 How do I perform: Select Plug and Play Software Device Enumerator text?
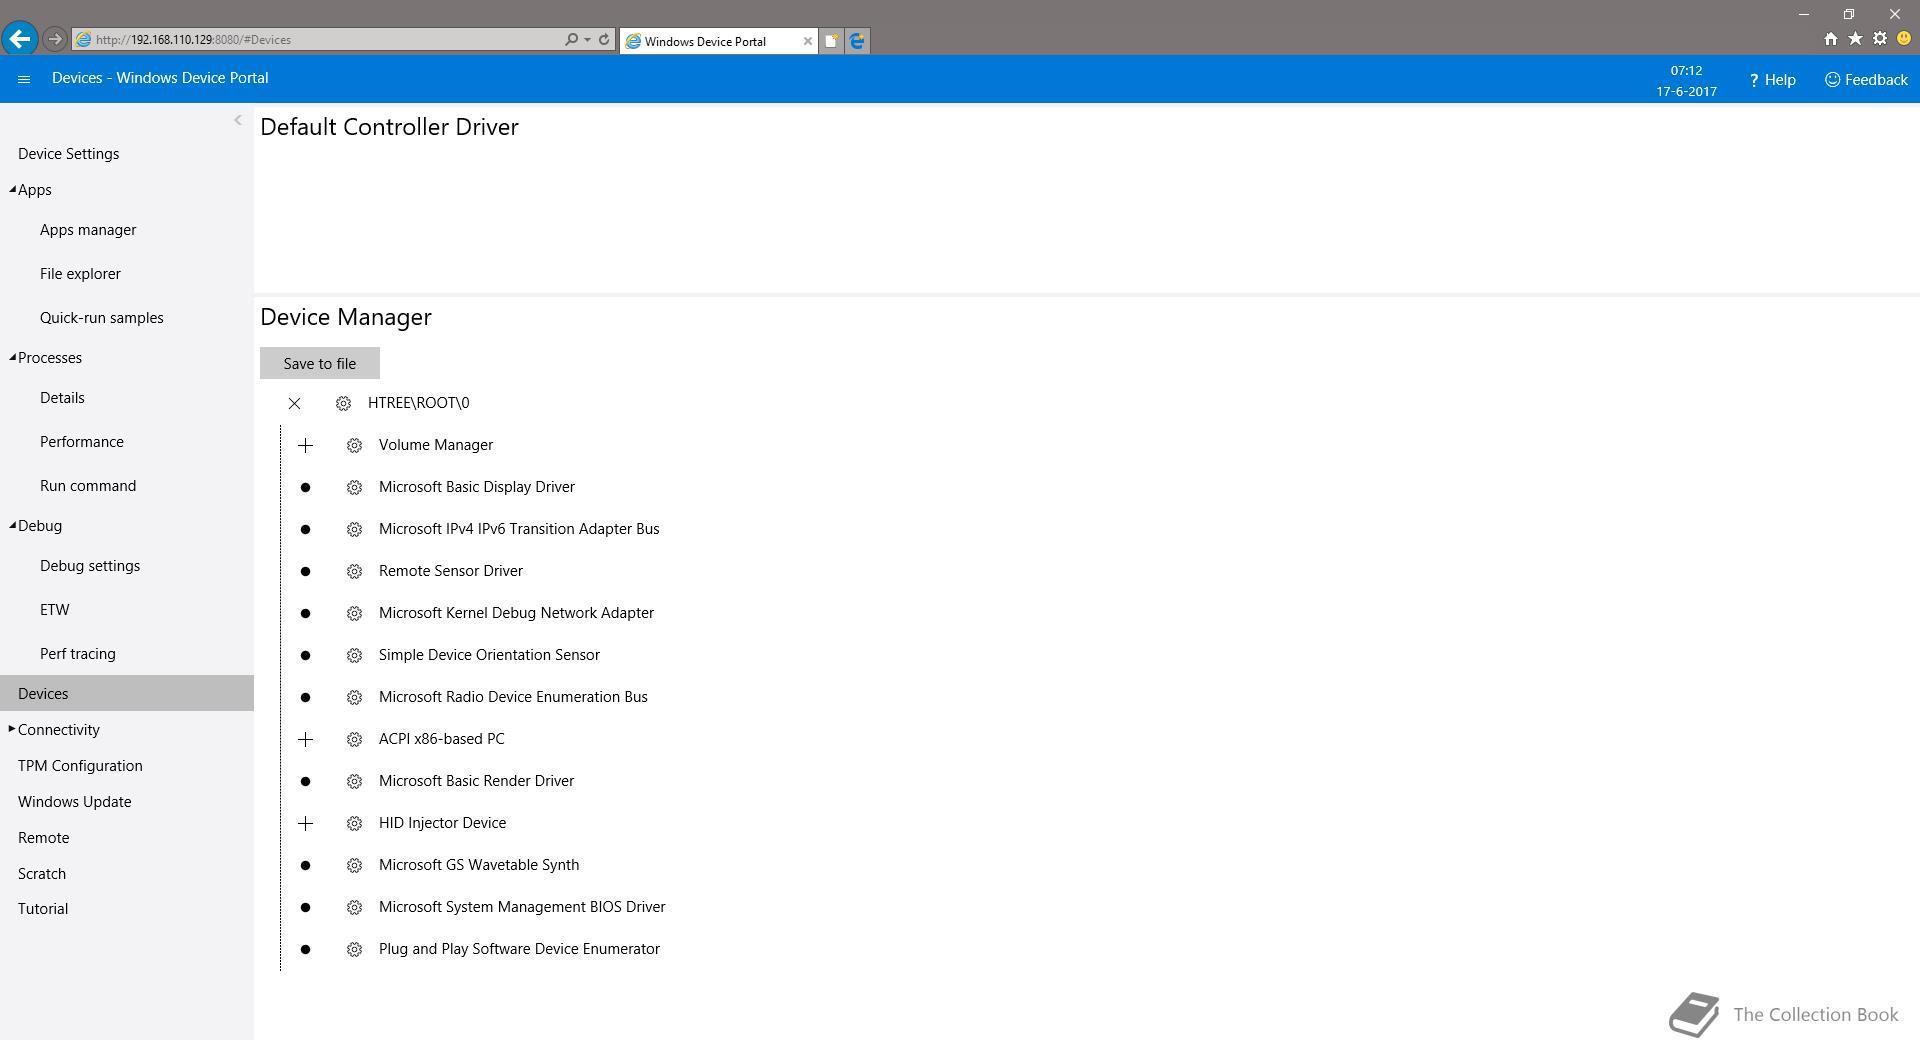tap(519, 949)
